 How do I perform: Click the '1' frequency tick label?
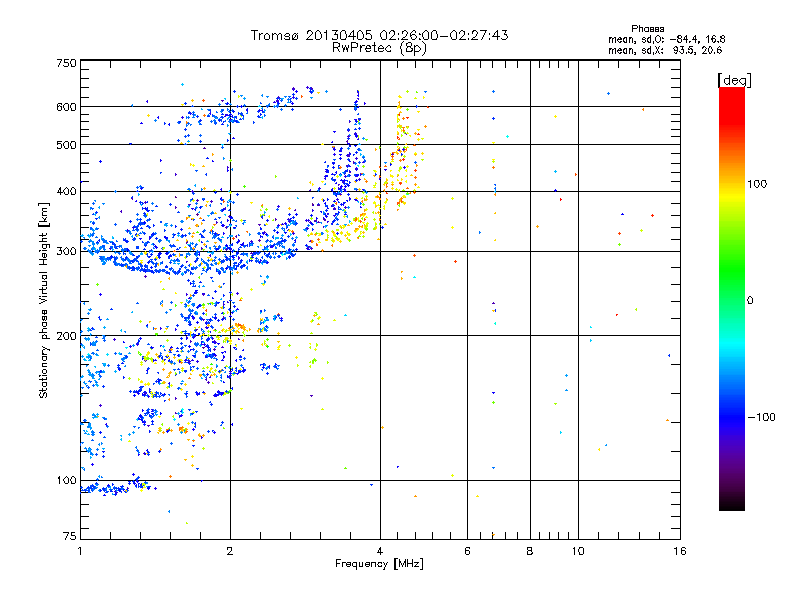pos(80,551)
